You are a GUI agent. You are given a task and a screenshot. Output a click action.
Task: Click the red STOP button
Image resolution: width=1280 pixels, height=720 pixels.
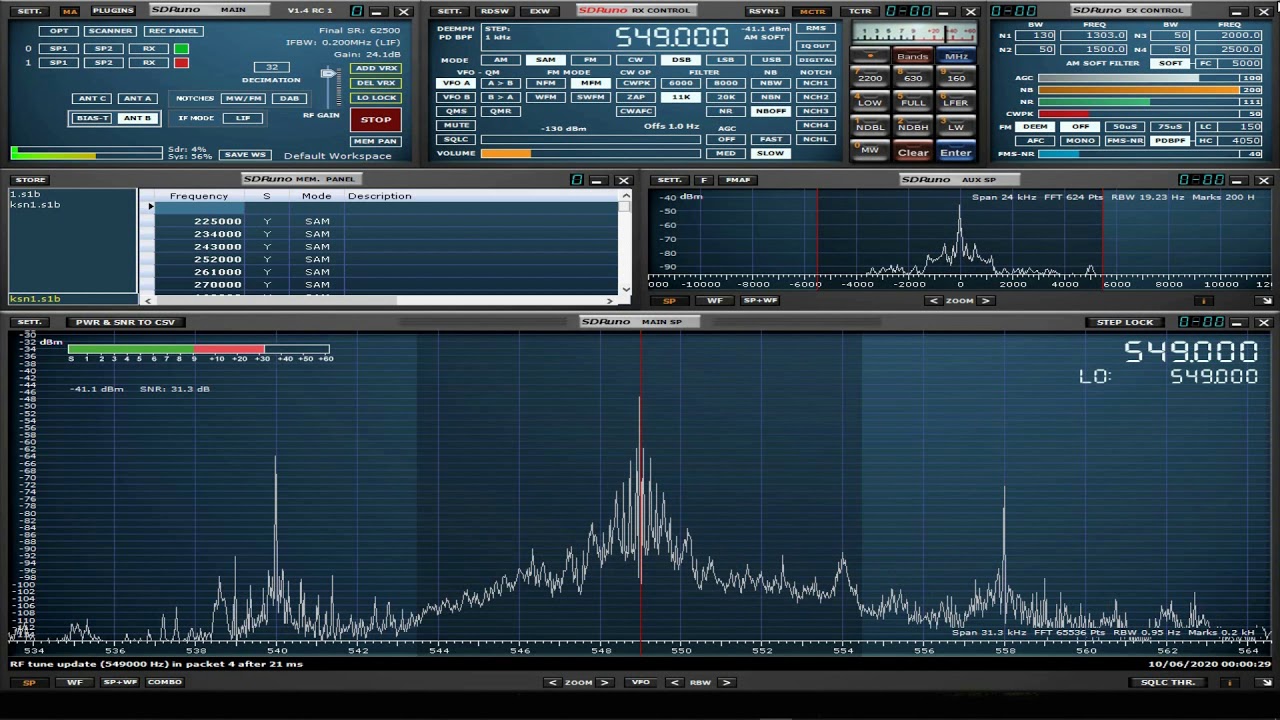click(x=376, y=119)
